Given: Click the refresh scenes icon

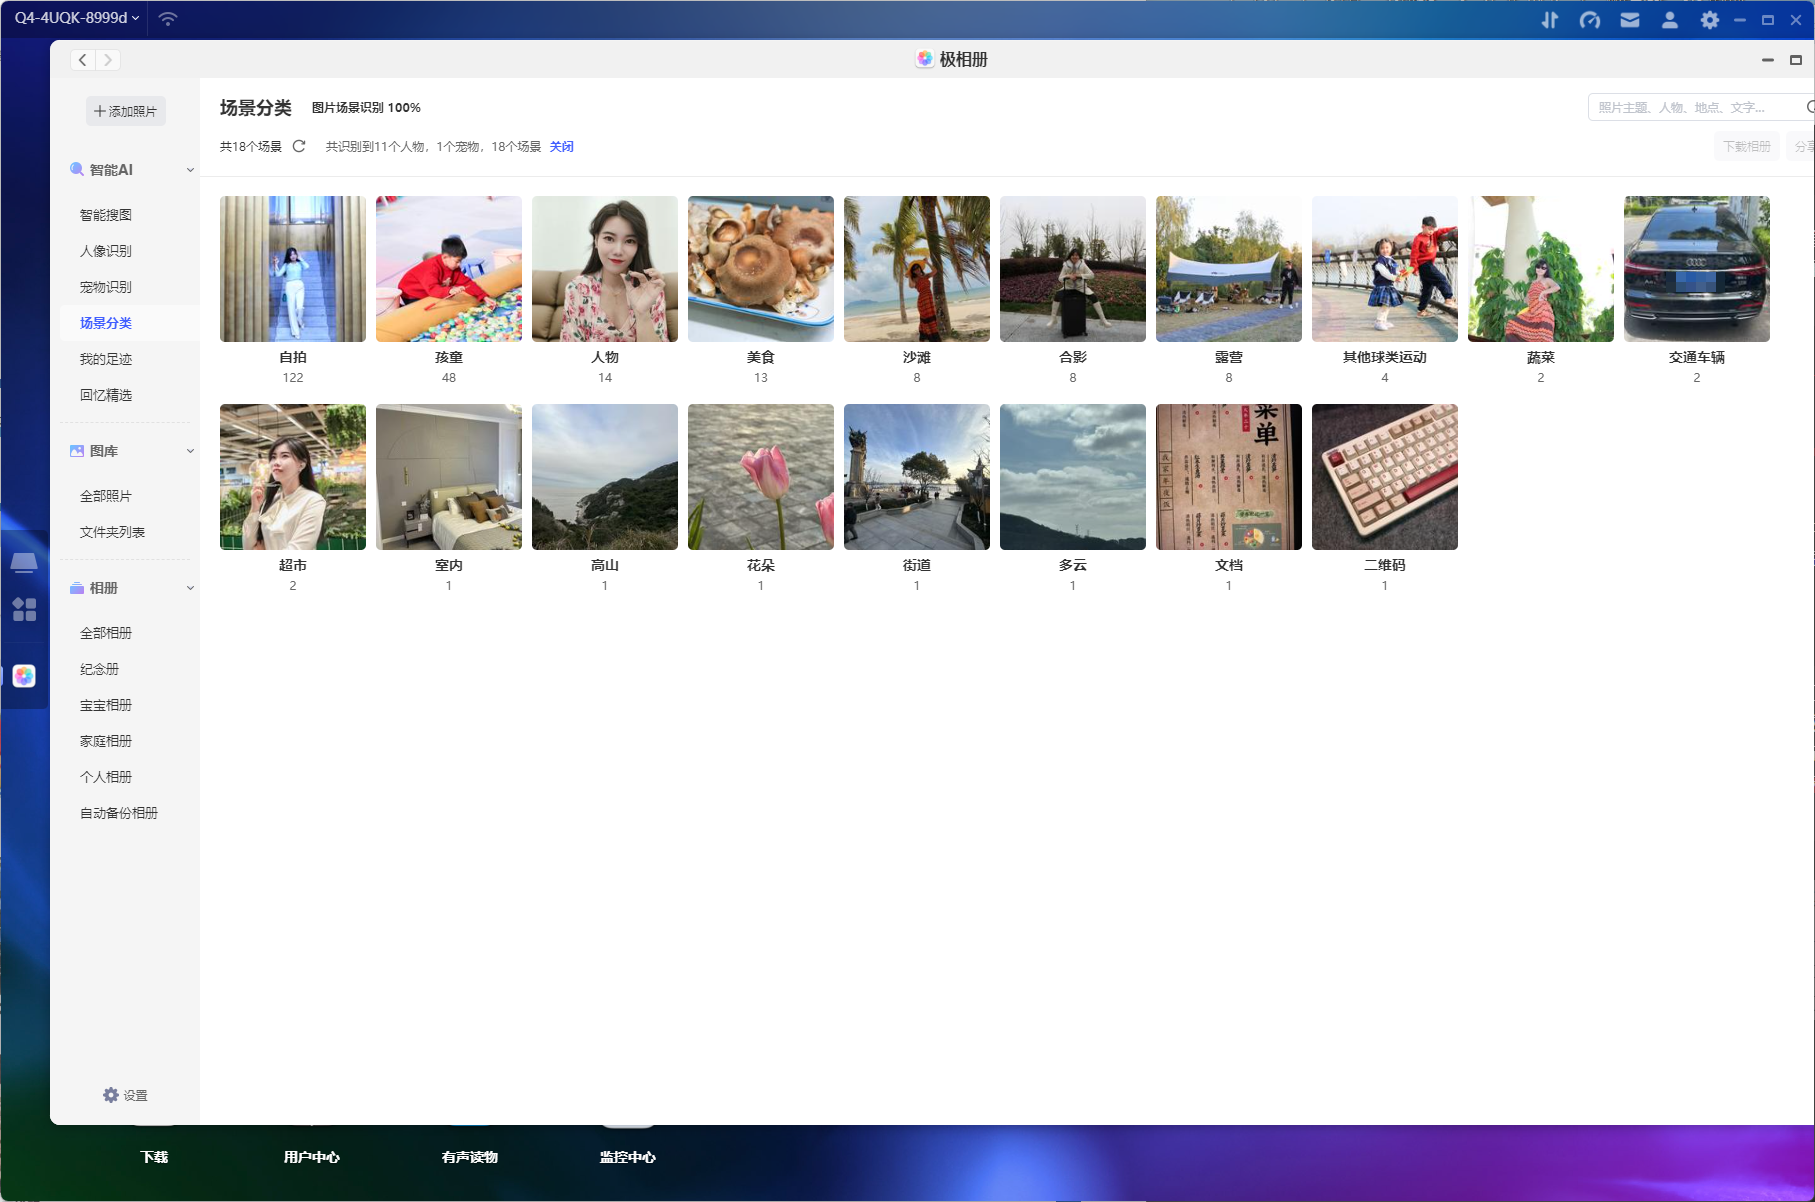Looking at the screenshot, I should 299,146.
